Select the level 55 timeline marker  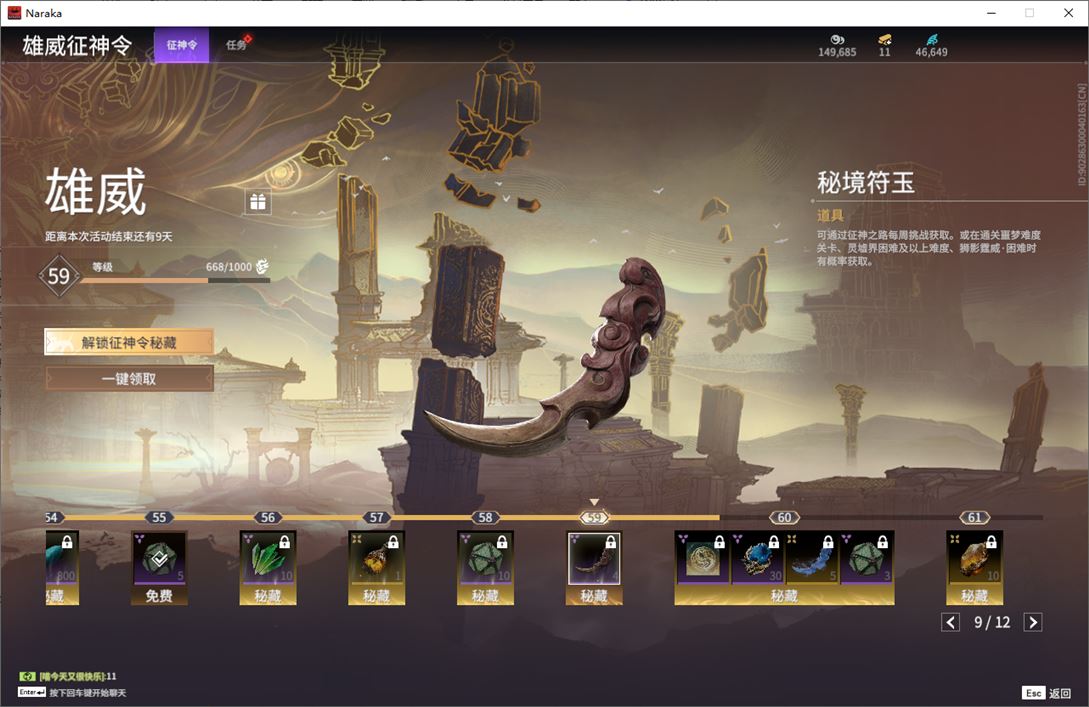pyautogui.click(x=159, y=517)
